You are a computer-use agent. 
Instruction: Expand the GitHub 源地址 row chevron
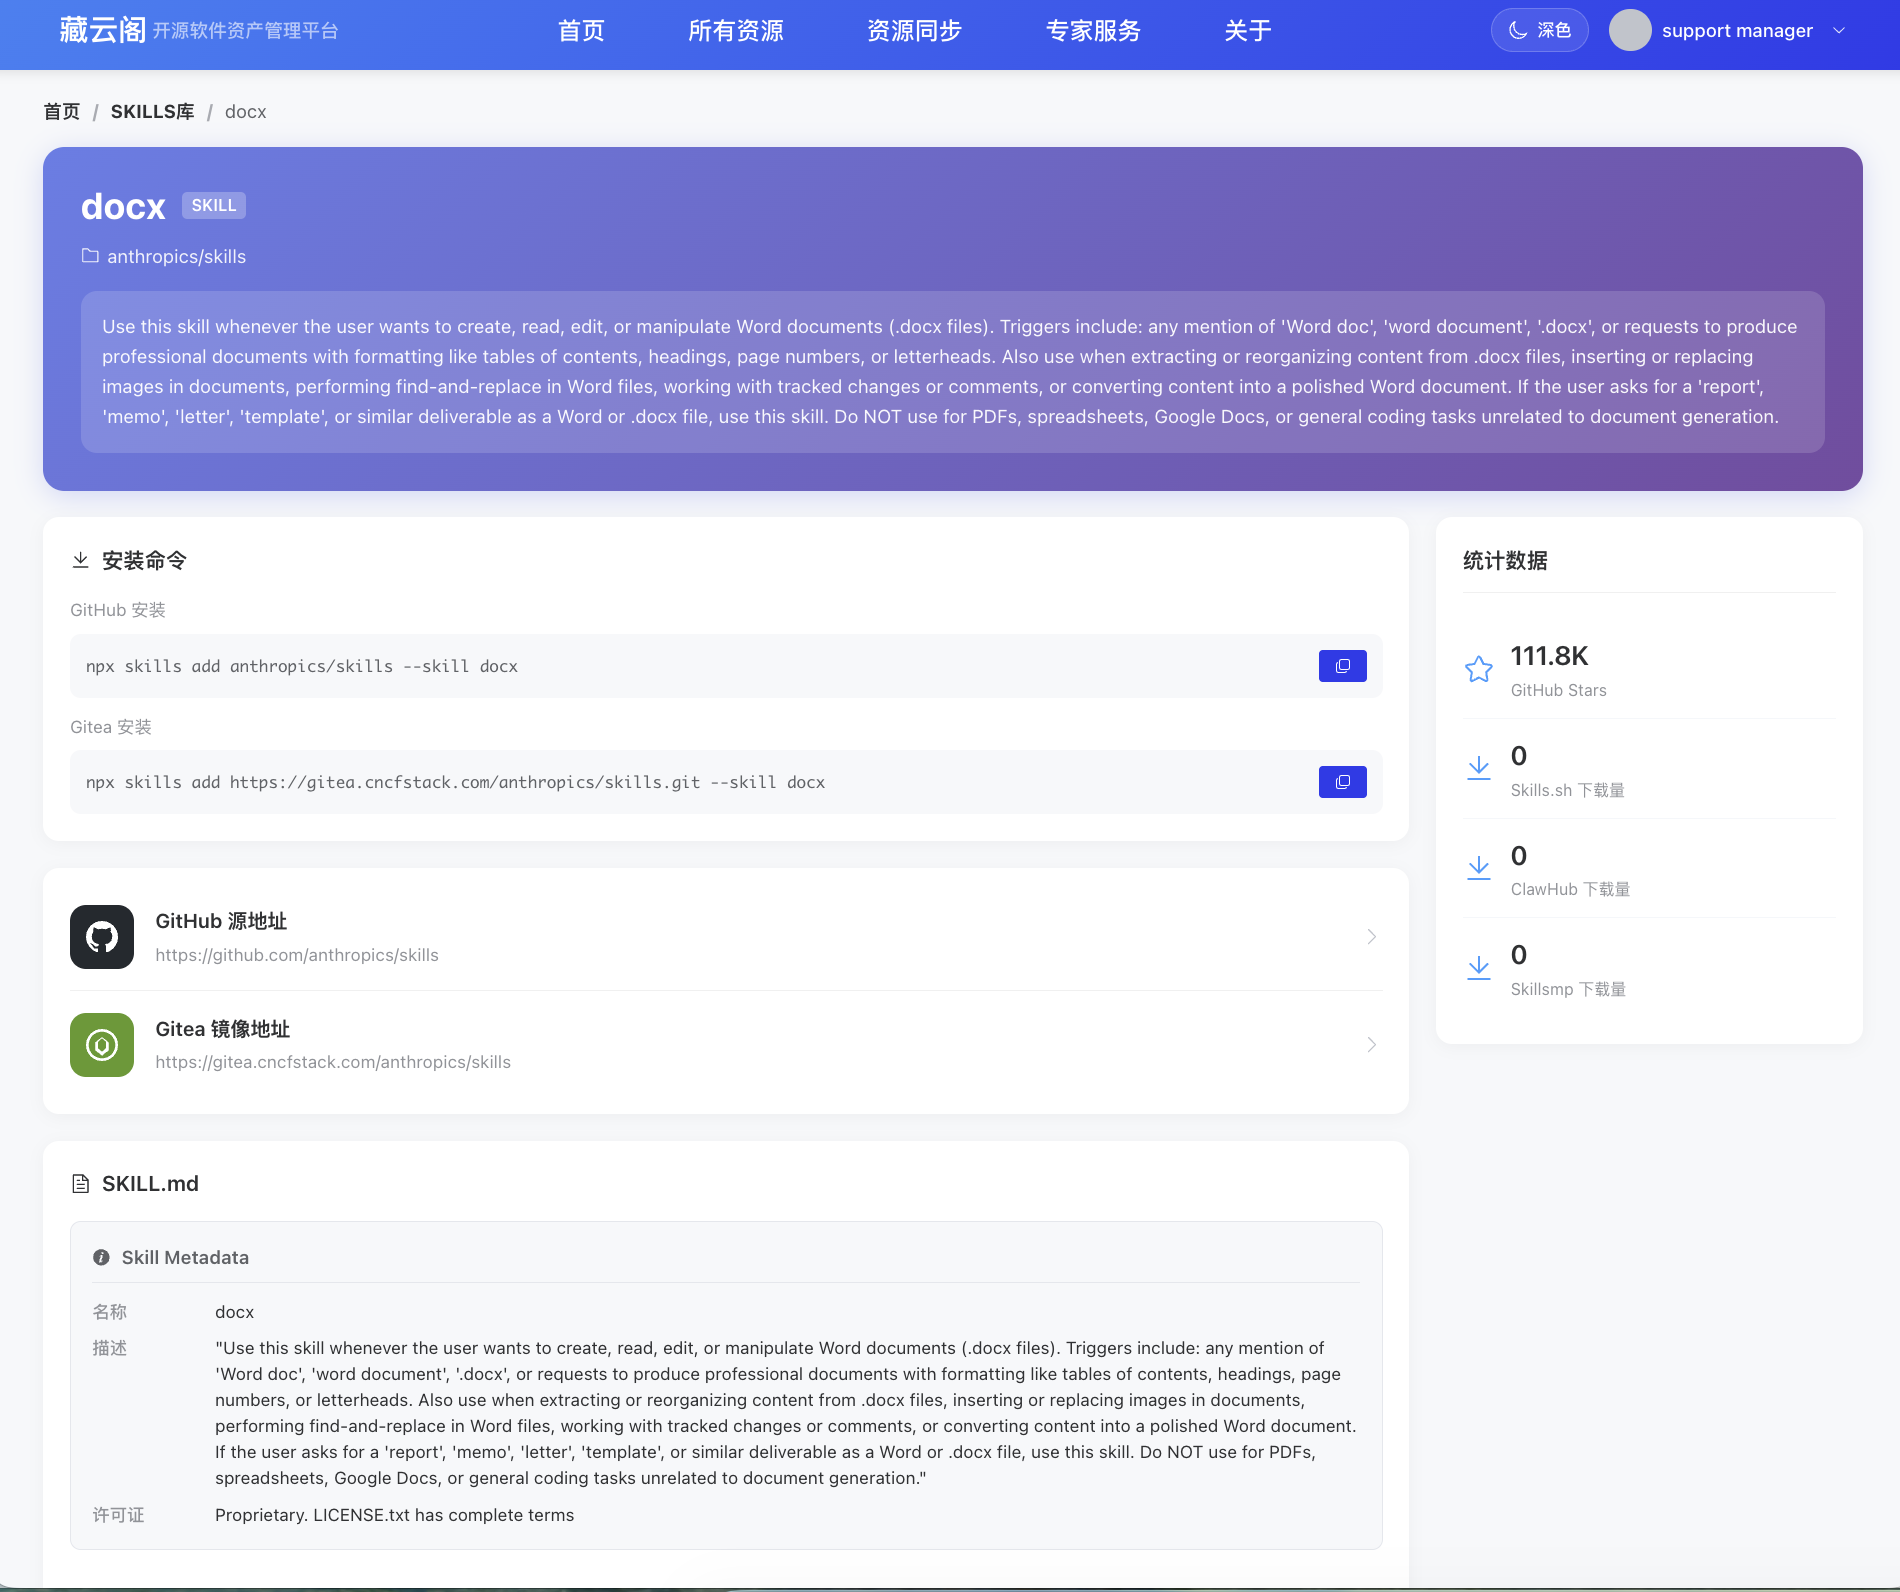point(1371,937)
